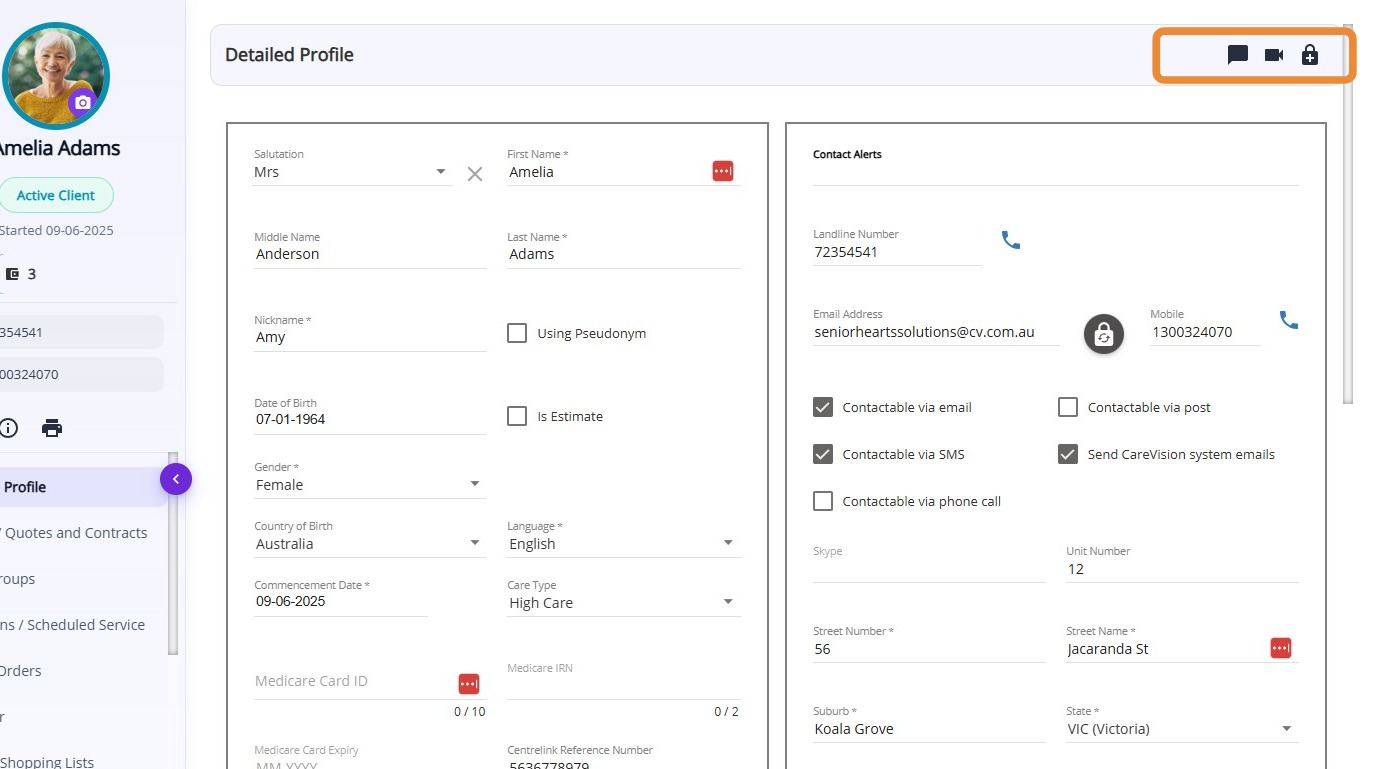Click the email lock-refresh icon
This screenshot has width=1377, height=769.
coord(1104,334)
